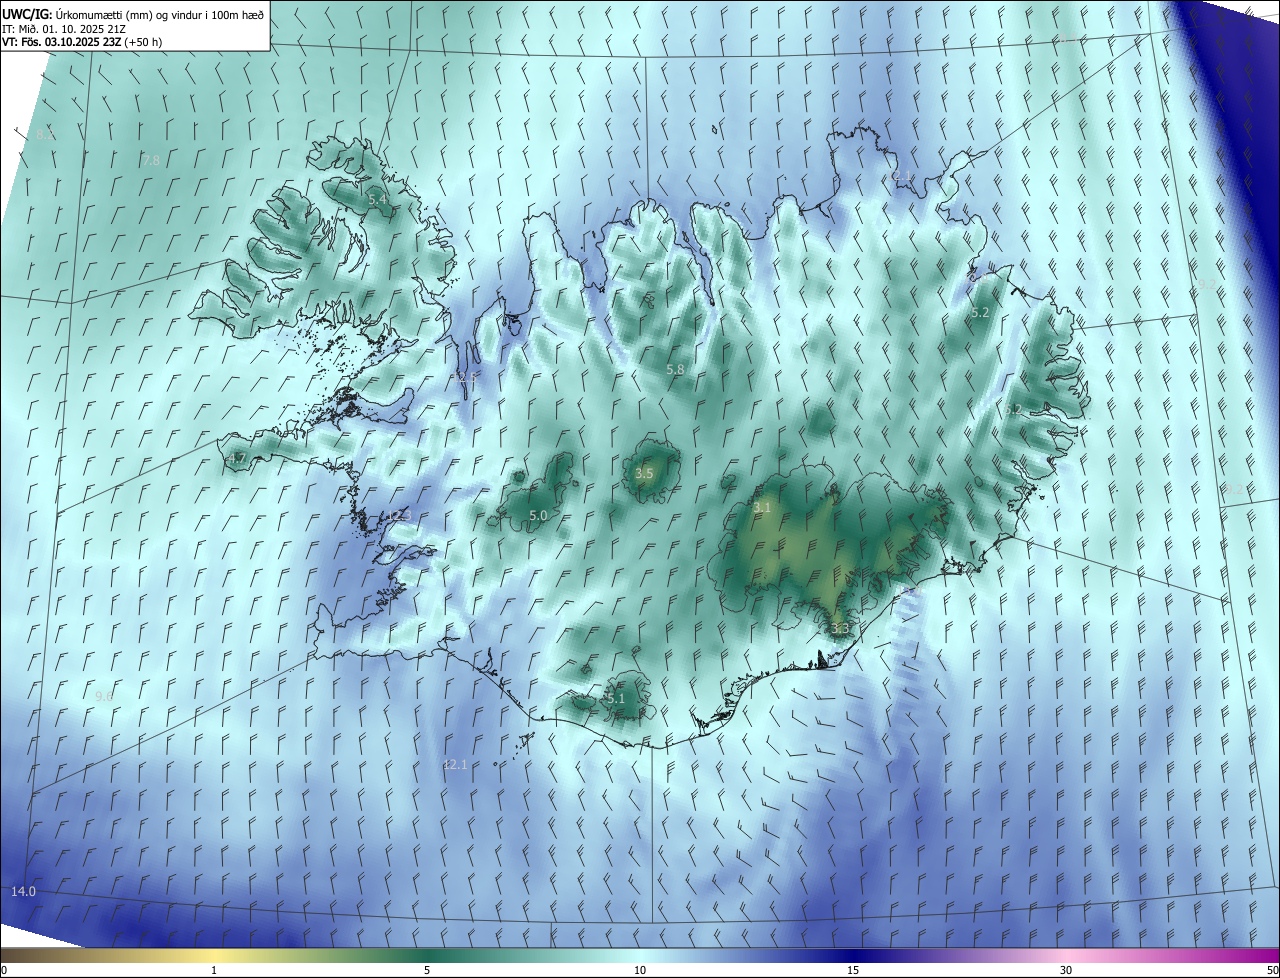Viewport: 1280px width, 978px height.
Task: Click the 0 tick label on the colour scale
Action: click(x=4, y=970)
